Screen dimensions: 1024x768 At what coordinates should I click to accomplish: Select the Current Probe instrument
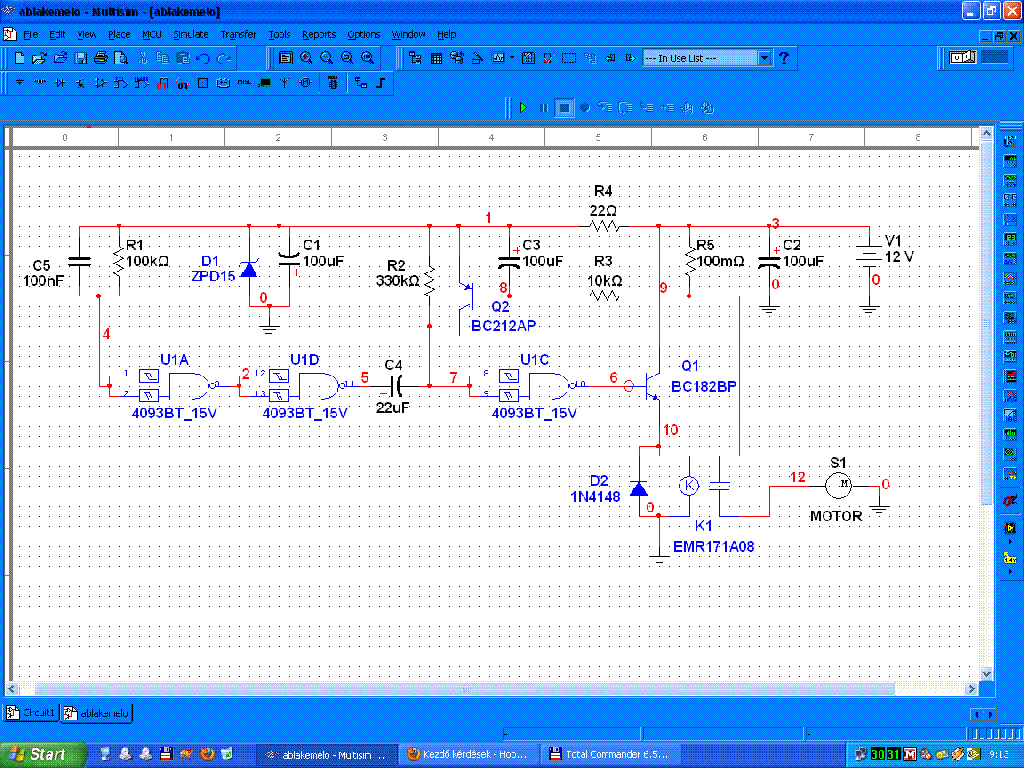tap(1010, 500)
